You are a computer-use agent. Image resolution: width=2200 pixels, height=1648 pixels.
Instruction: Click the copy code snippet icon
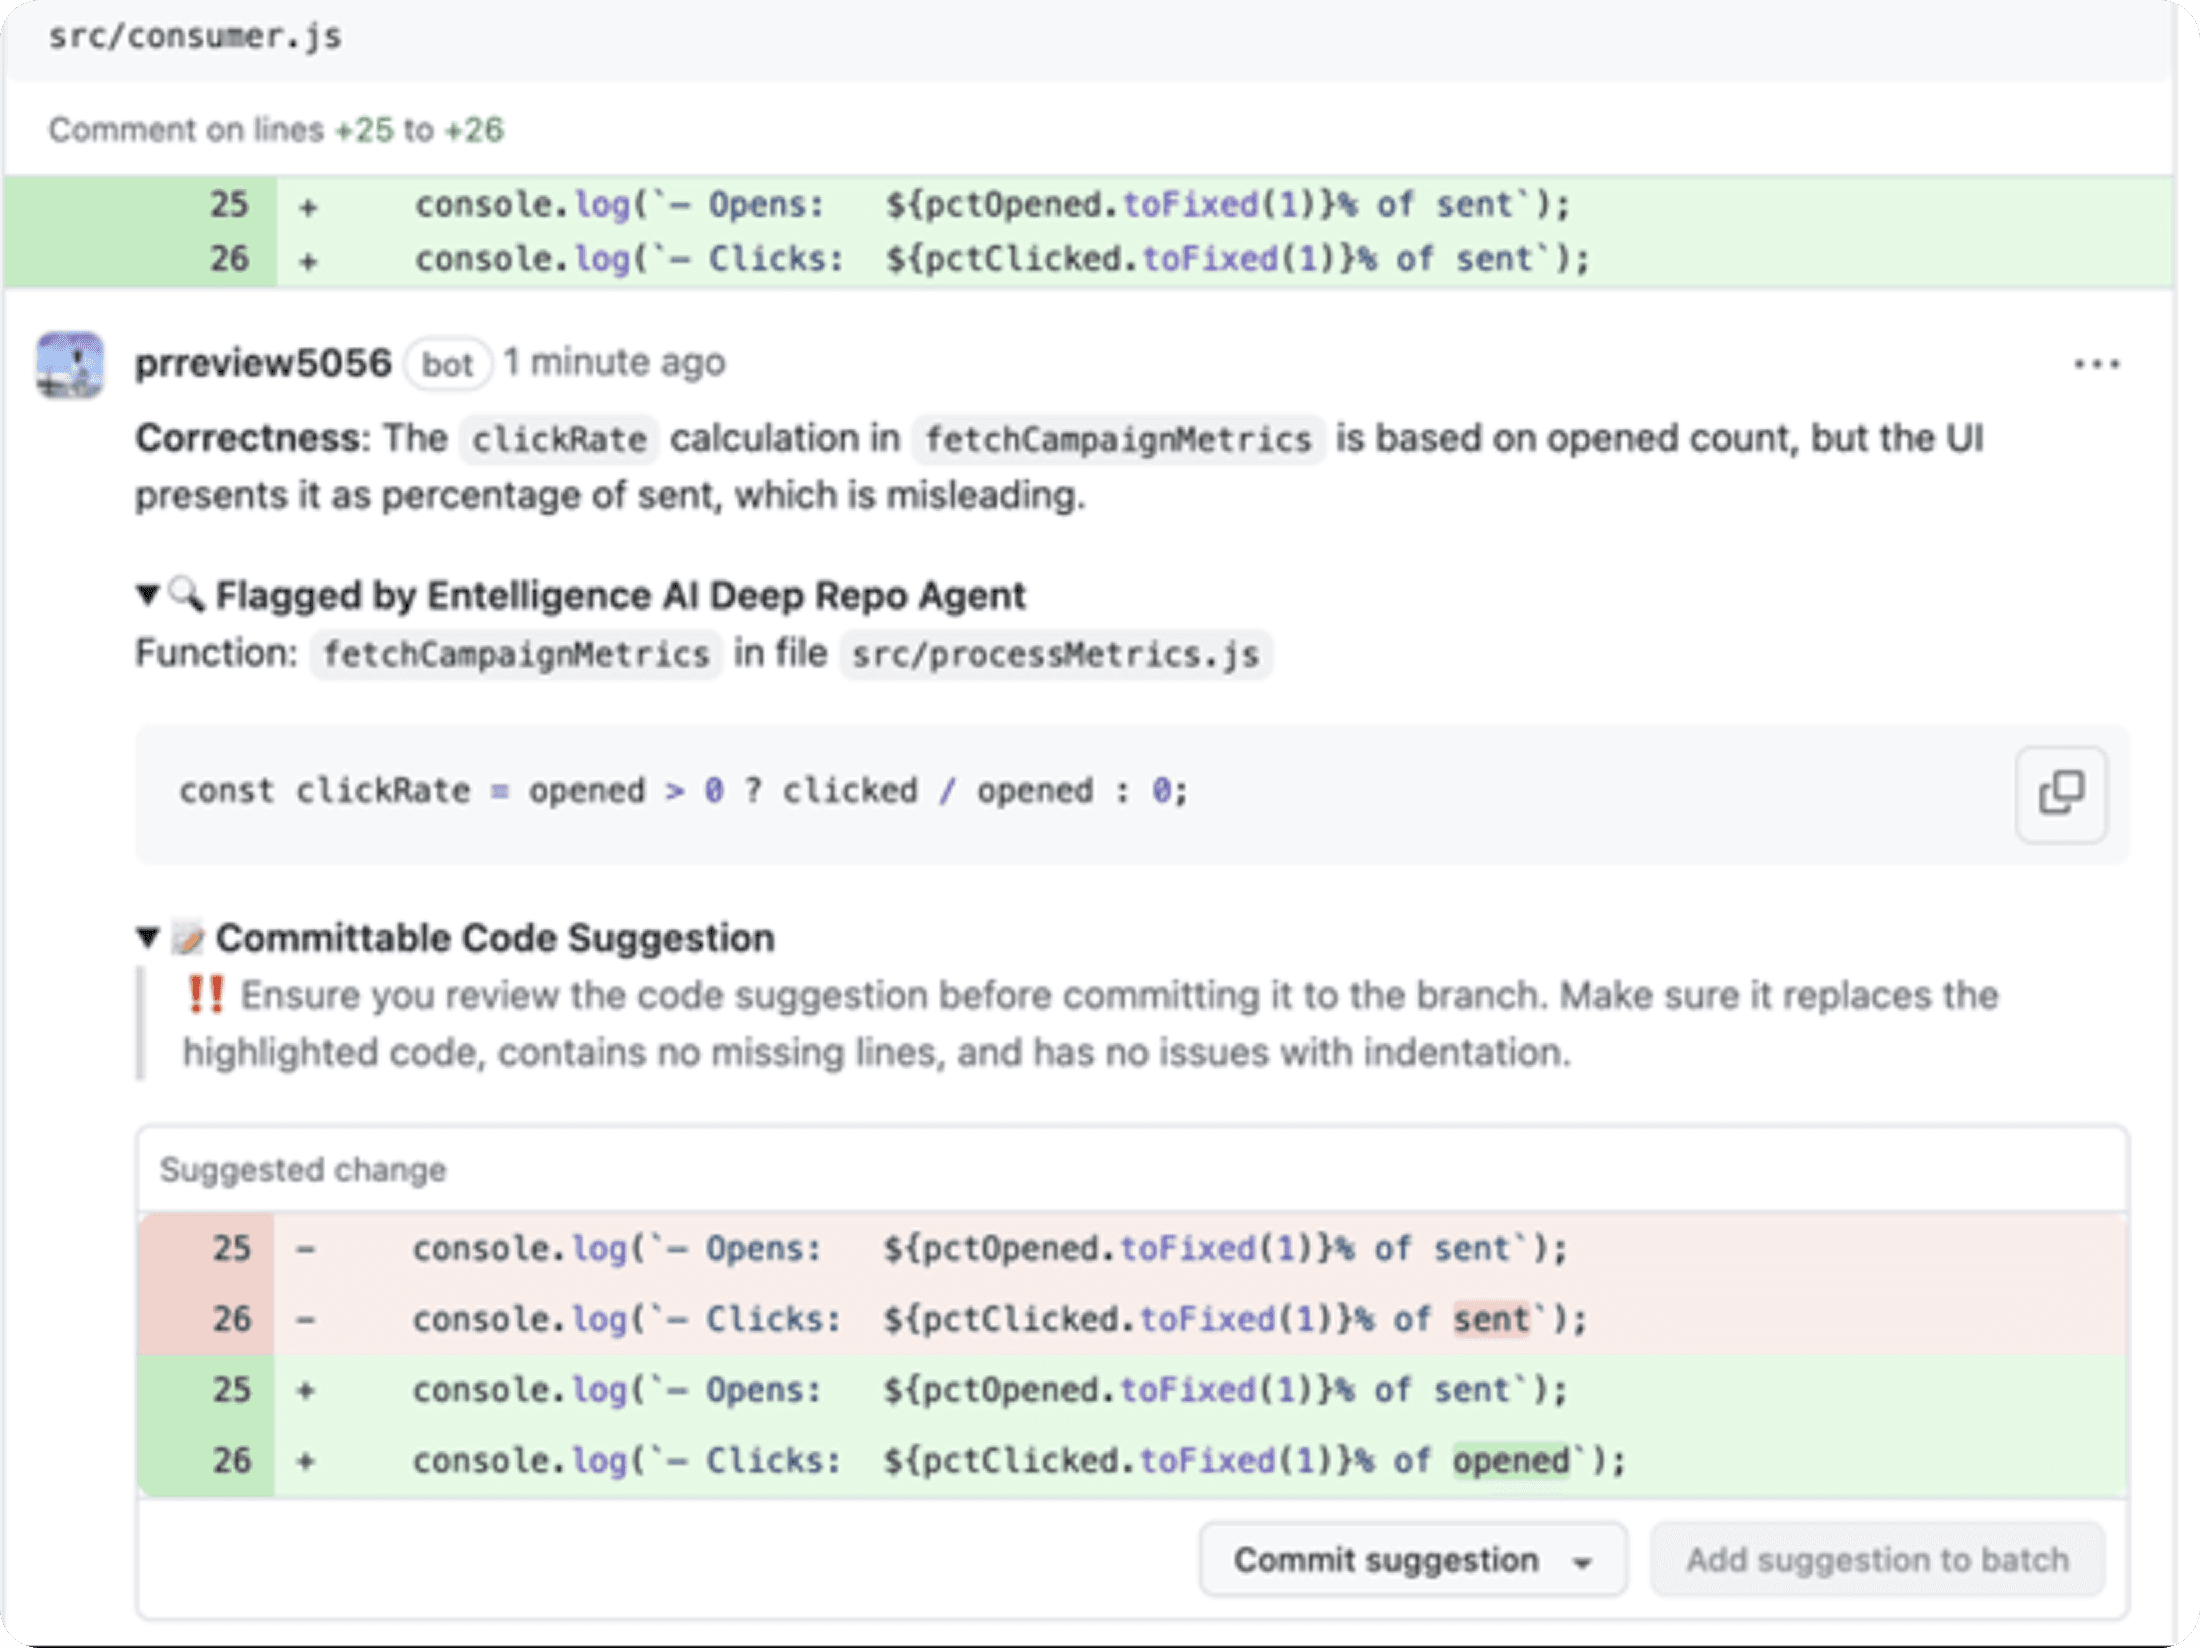pyautogui.click(x=2061, y=793)
